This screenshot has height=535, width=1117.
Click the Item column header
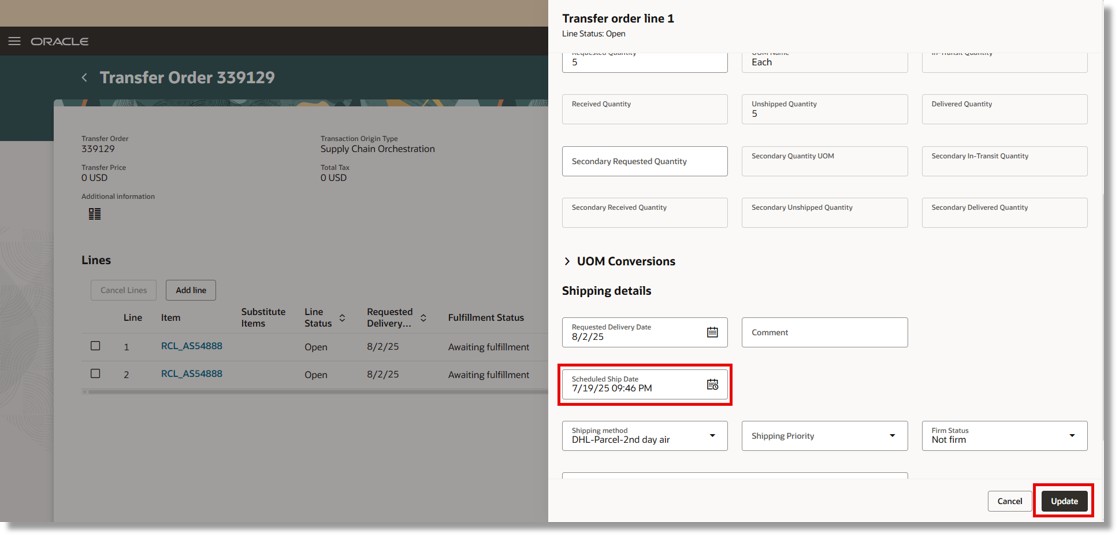(x=171, y=318)
